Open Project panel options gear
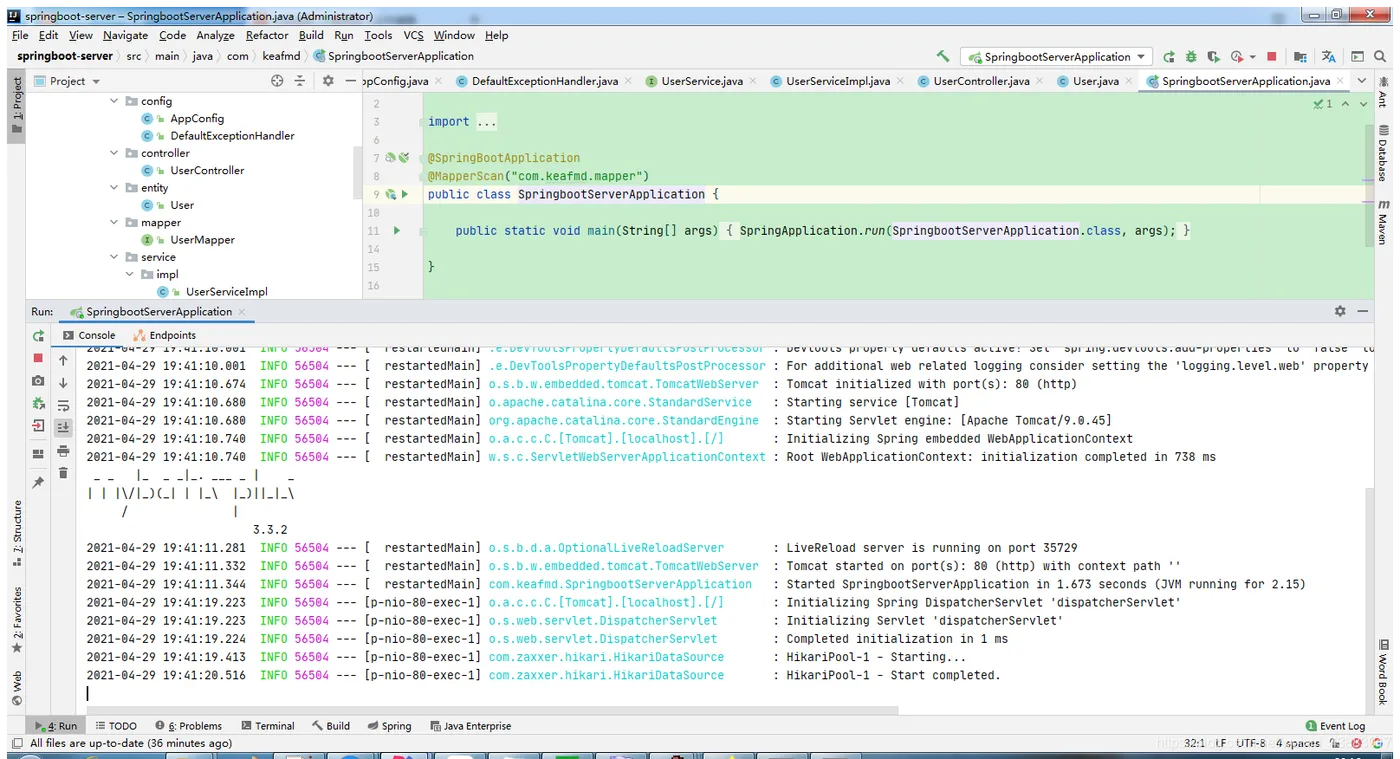The image size is (1400, 759). pos(328,81)
